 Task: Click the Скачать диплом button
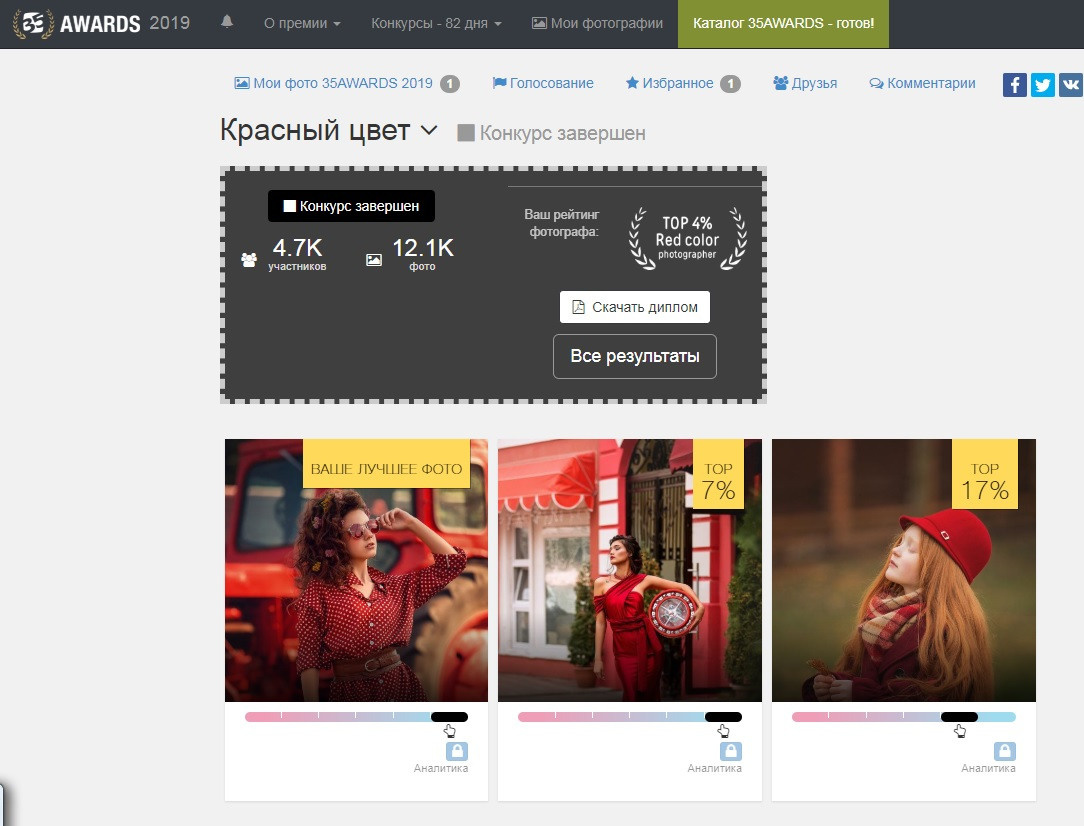634,307
